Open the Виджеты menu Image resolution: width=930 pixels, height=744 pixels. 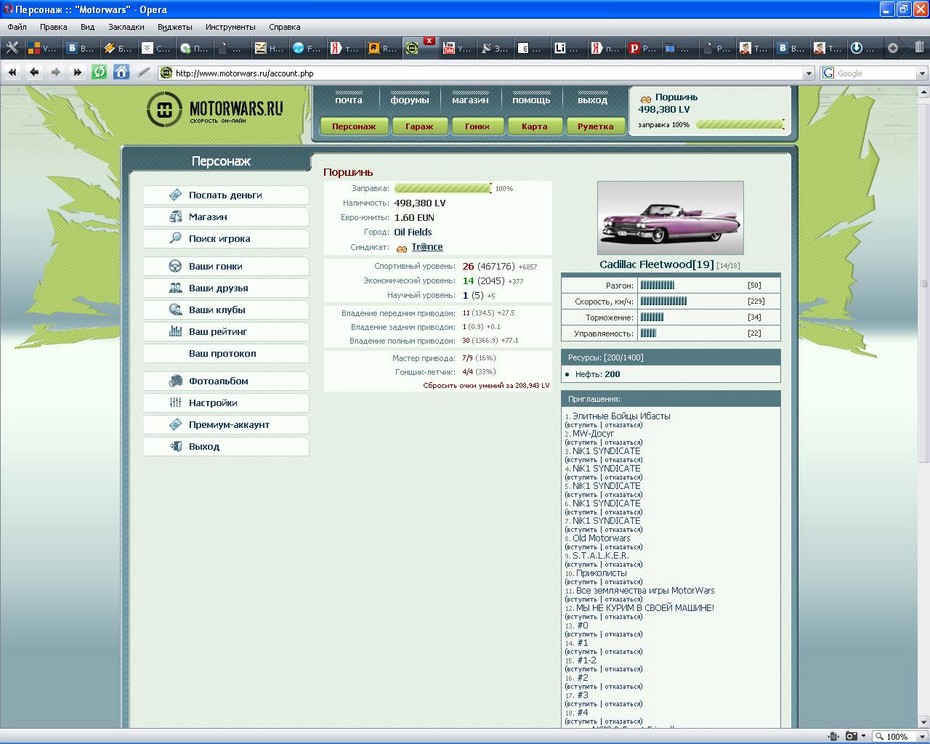coord(174,27)
